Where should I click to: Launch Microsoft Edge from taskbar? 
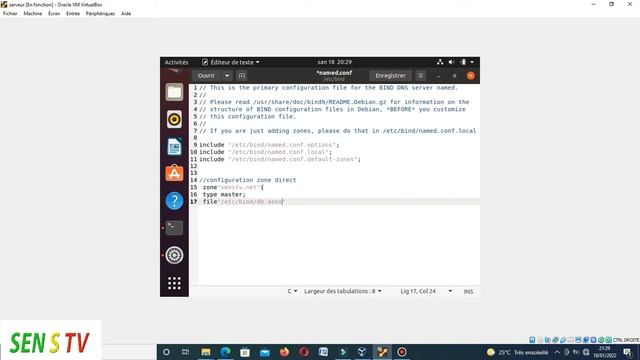pyautogui.click(x=225, y=352)
